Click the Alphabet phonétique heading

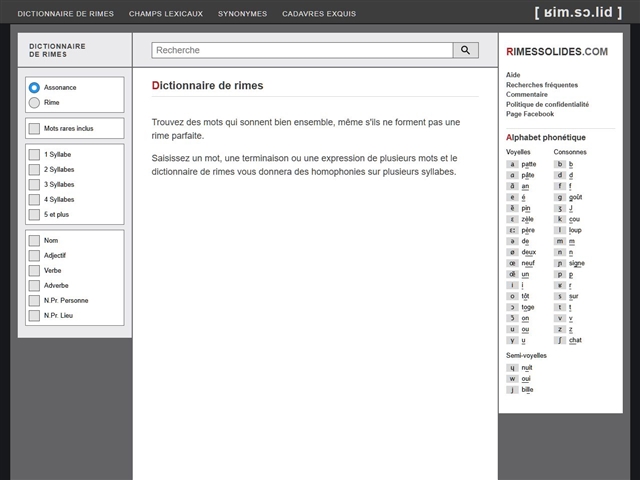point(546,138)
